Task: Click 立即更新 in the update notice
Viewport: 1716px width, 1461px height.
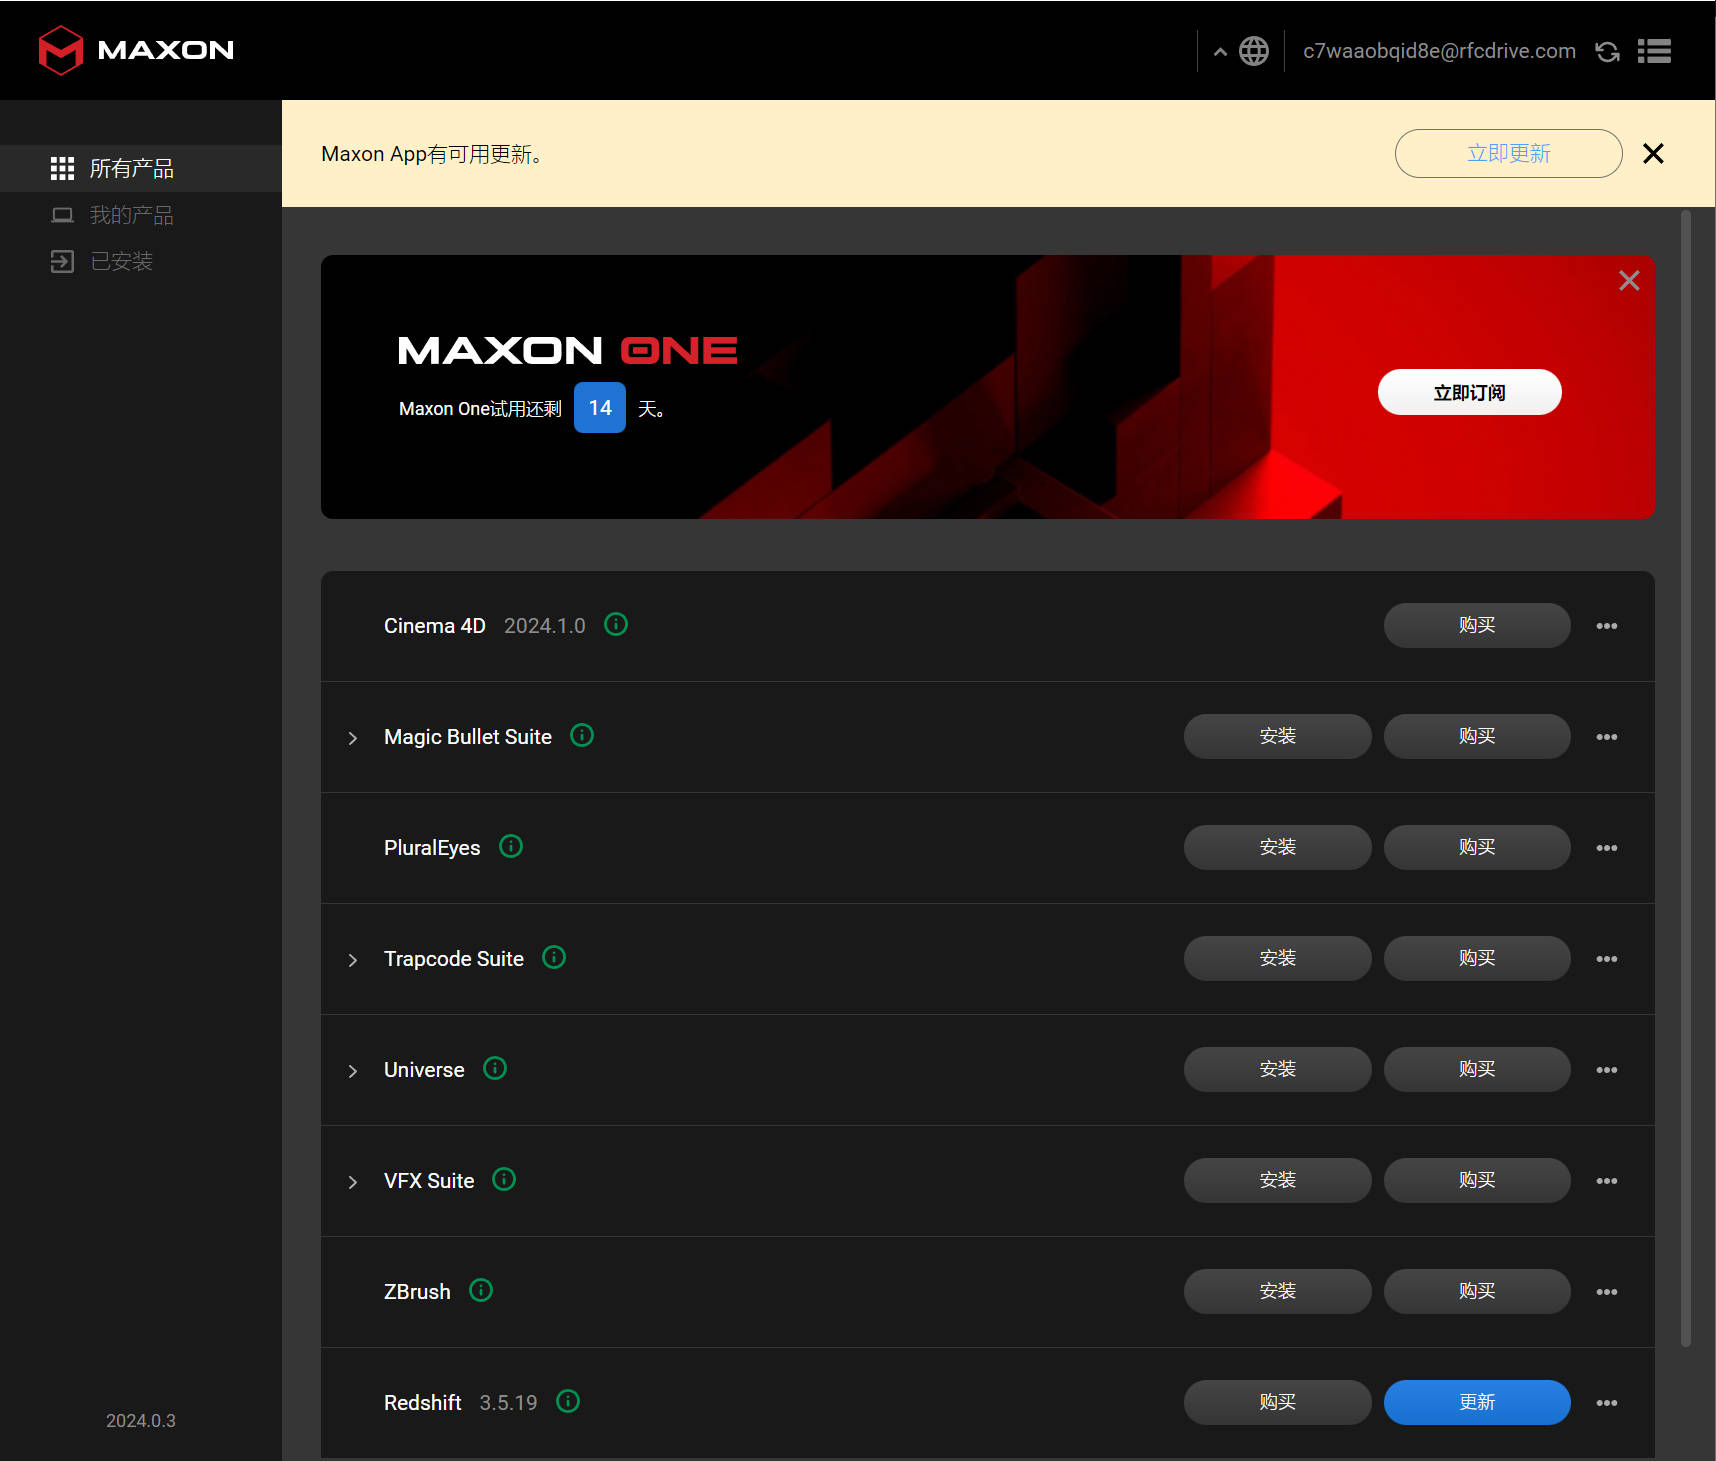Action: (x=1508, y=153)
